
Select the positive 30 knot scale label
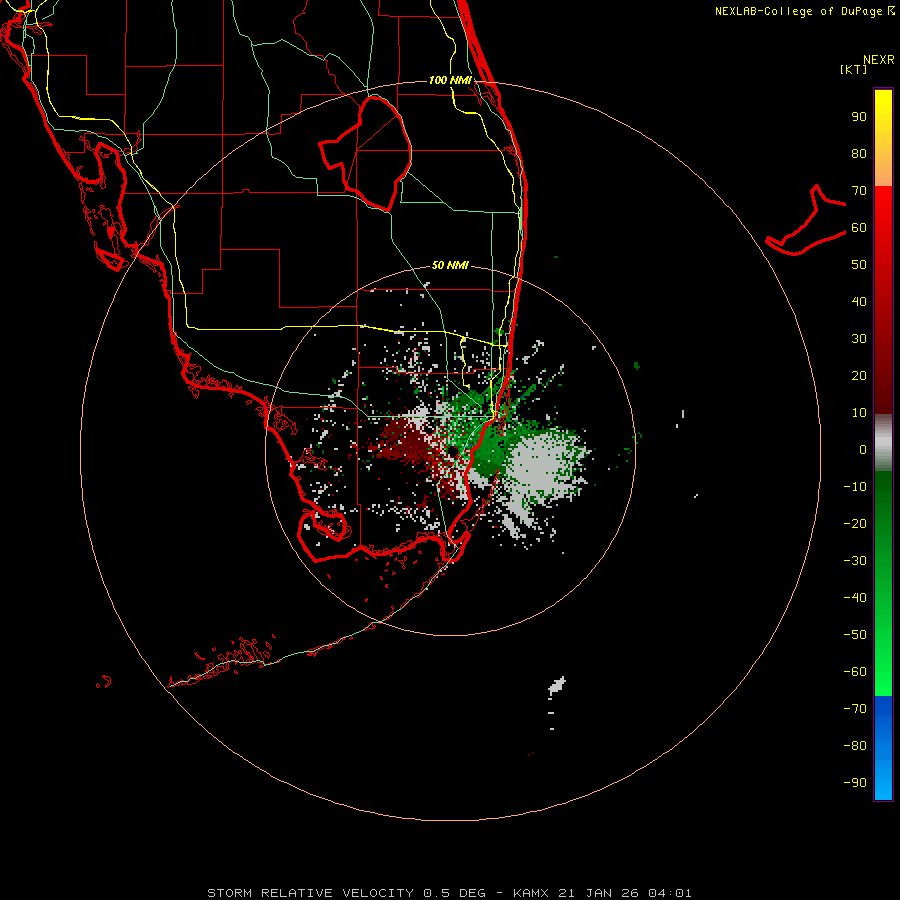[x=859, y=339]
